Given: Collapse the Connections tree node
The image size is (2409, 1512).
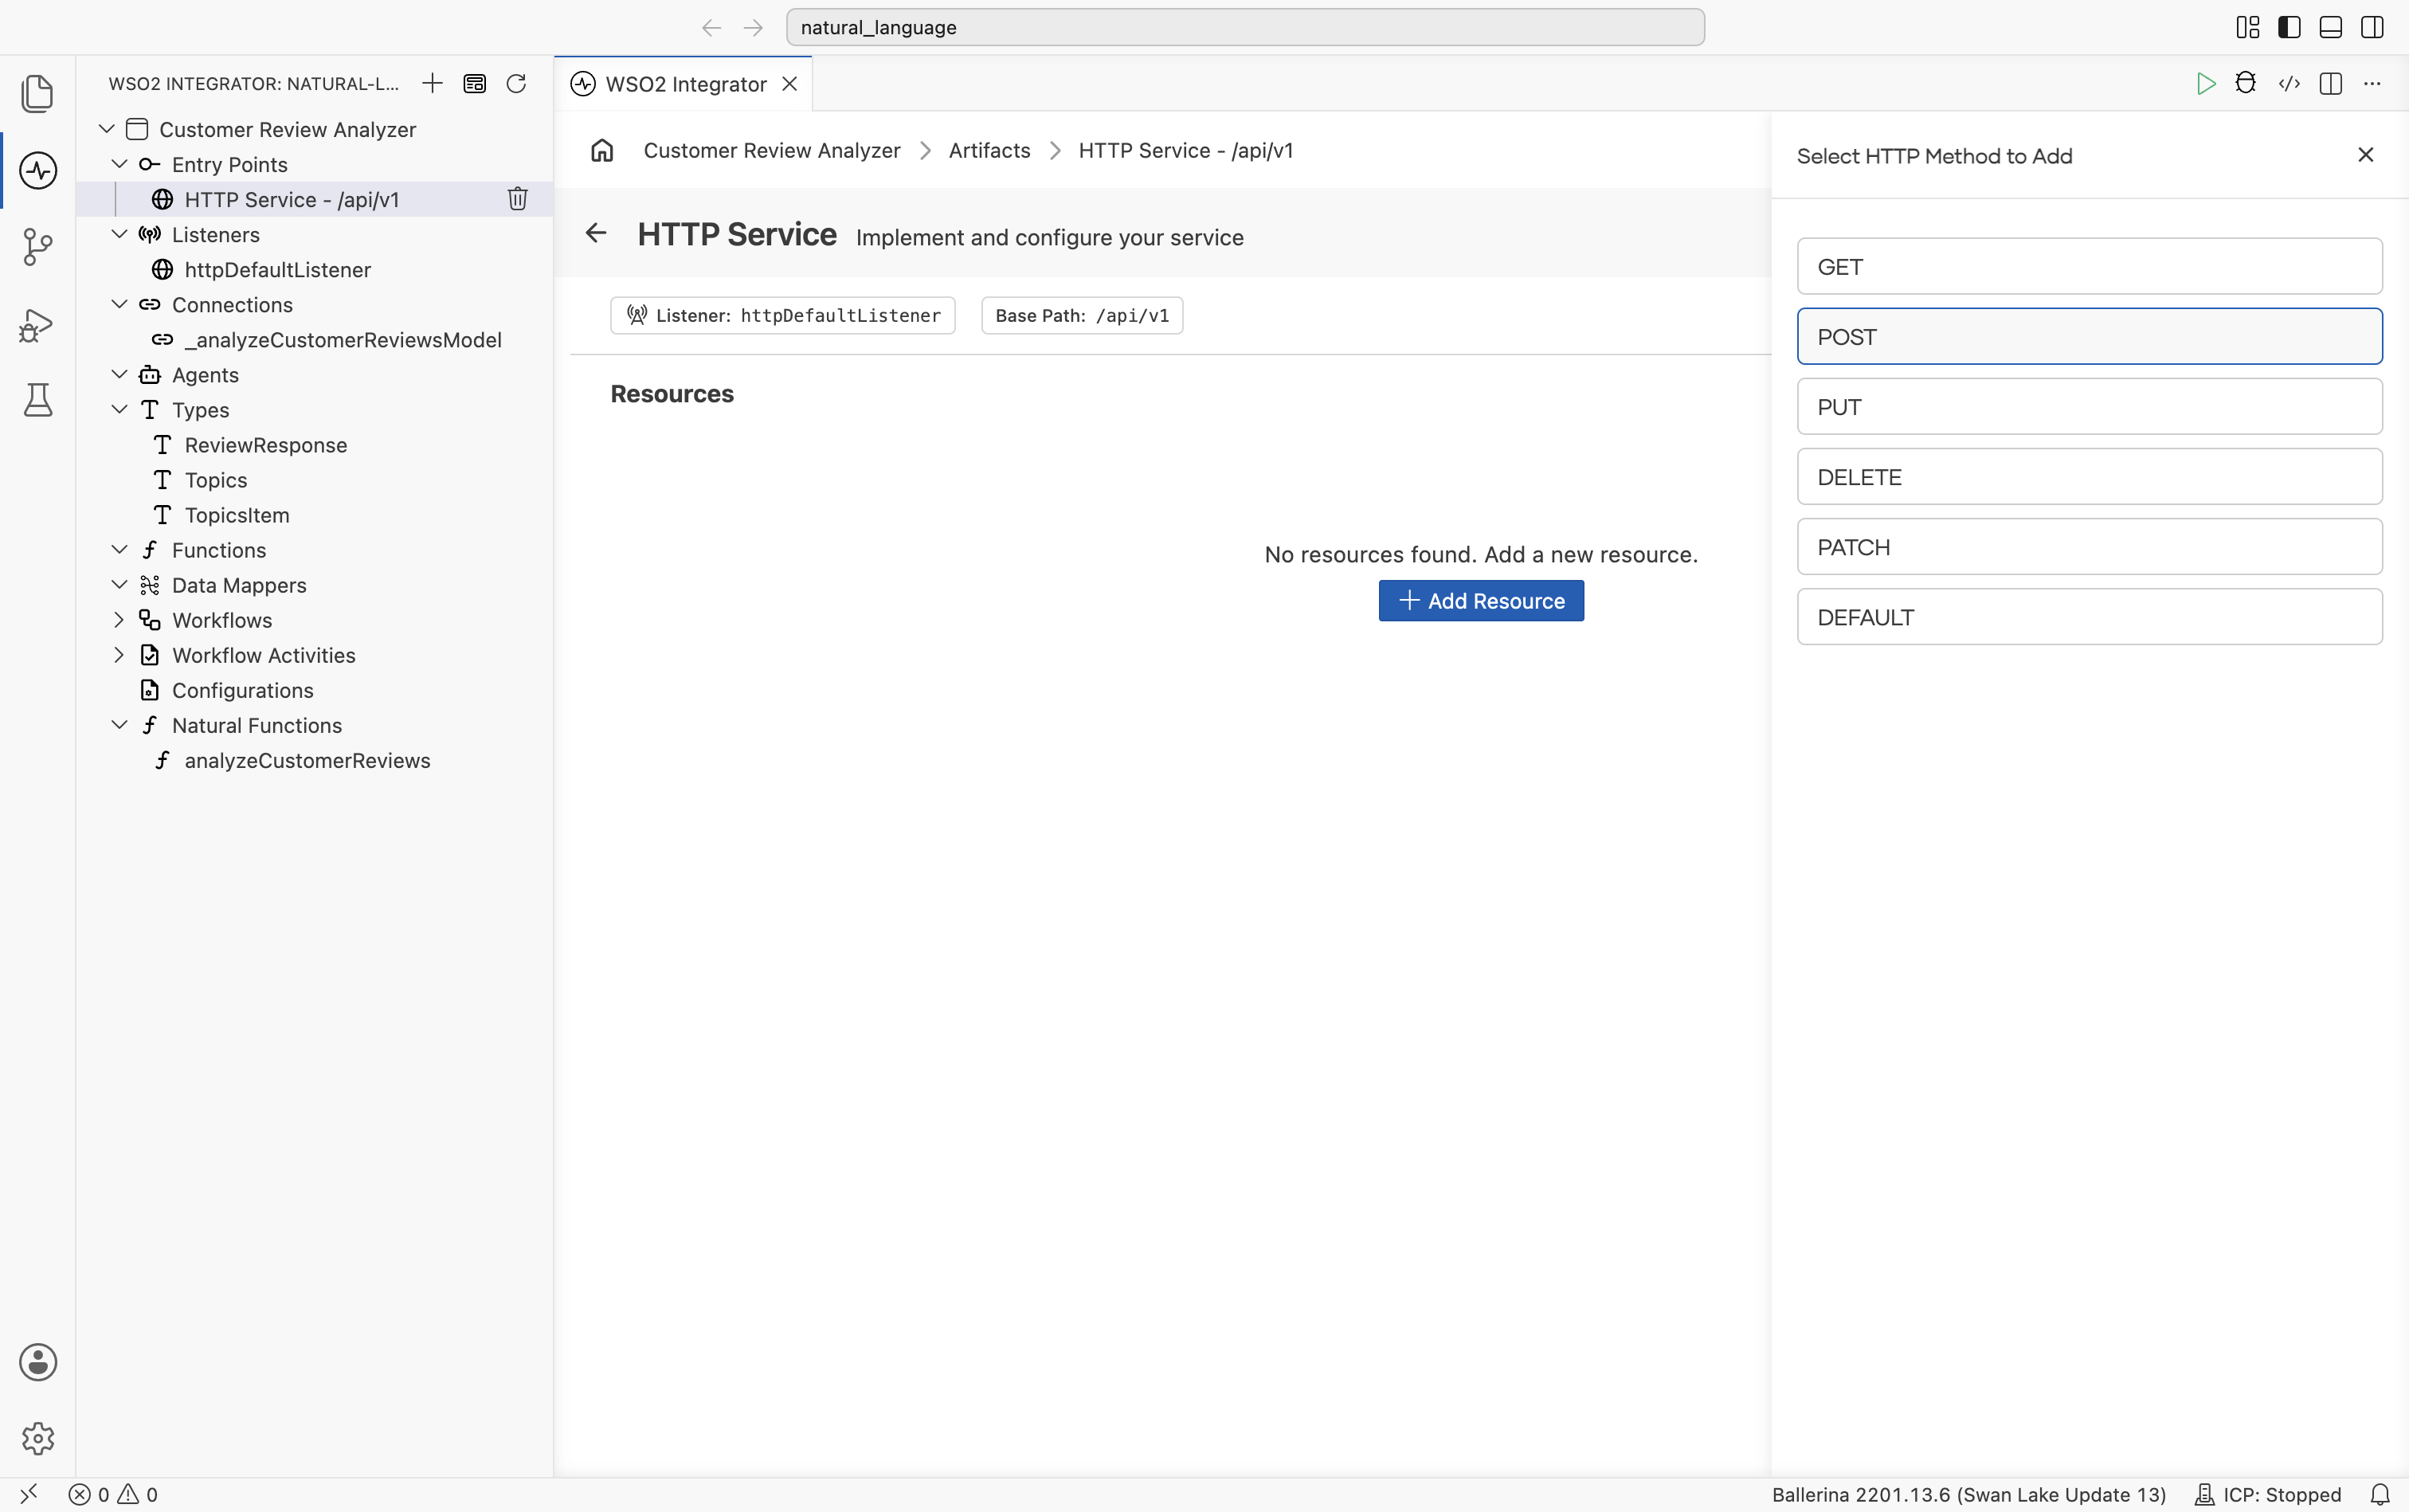Looking at the screenshot, I should (x=119, y=304).
